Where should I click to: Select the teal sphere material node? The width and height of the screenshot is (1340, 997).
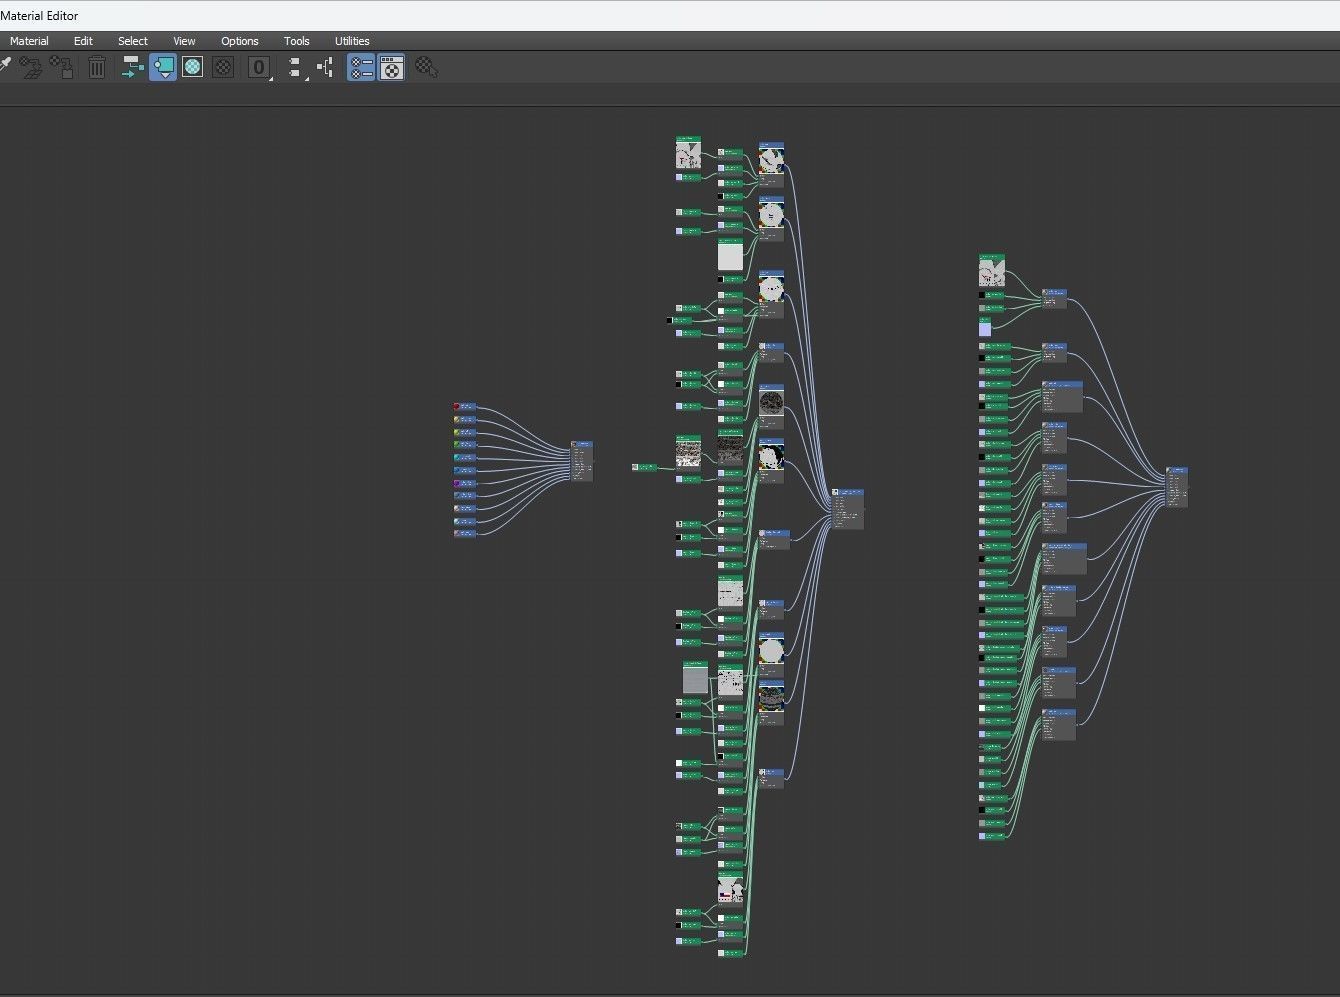tap(465, 457)
